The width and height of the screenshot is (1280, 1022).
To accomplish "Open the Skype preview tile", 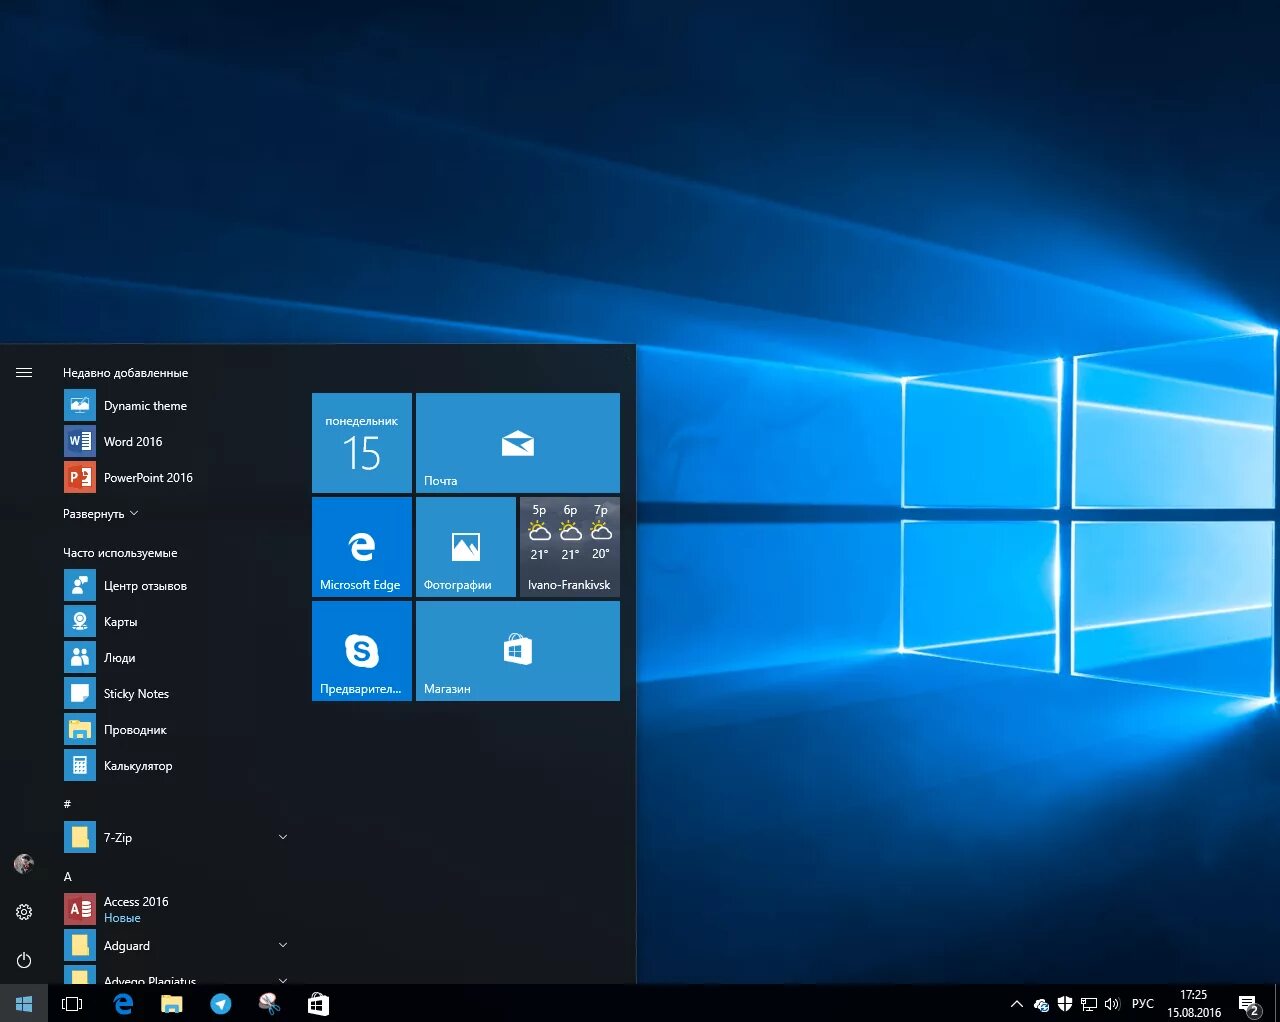I will pyautogui.click(x=362, y=651).
